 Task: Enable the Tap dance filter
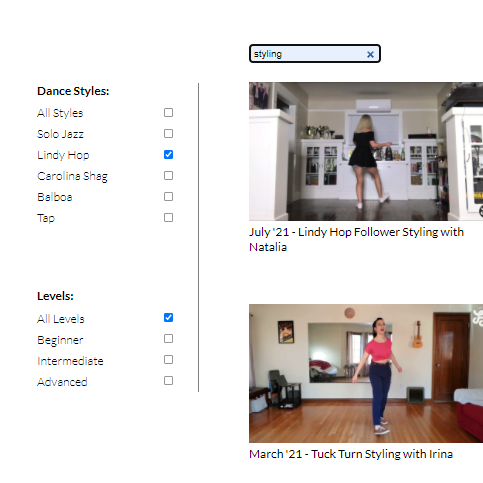pyautogui.click(x=168, y=218)
